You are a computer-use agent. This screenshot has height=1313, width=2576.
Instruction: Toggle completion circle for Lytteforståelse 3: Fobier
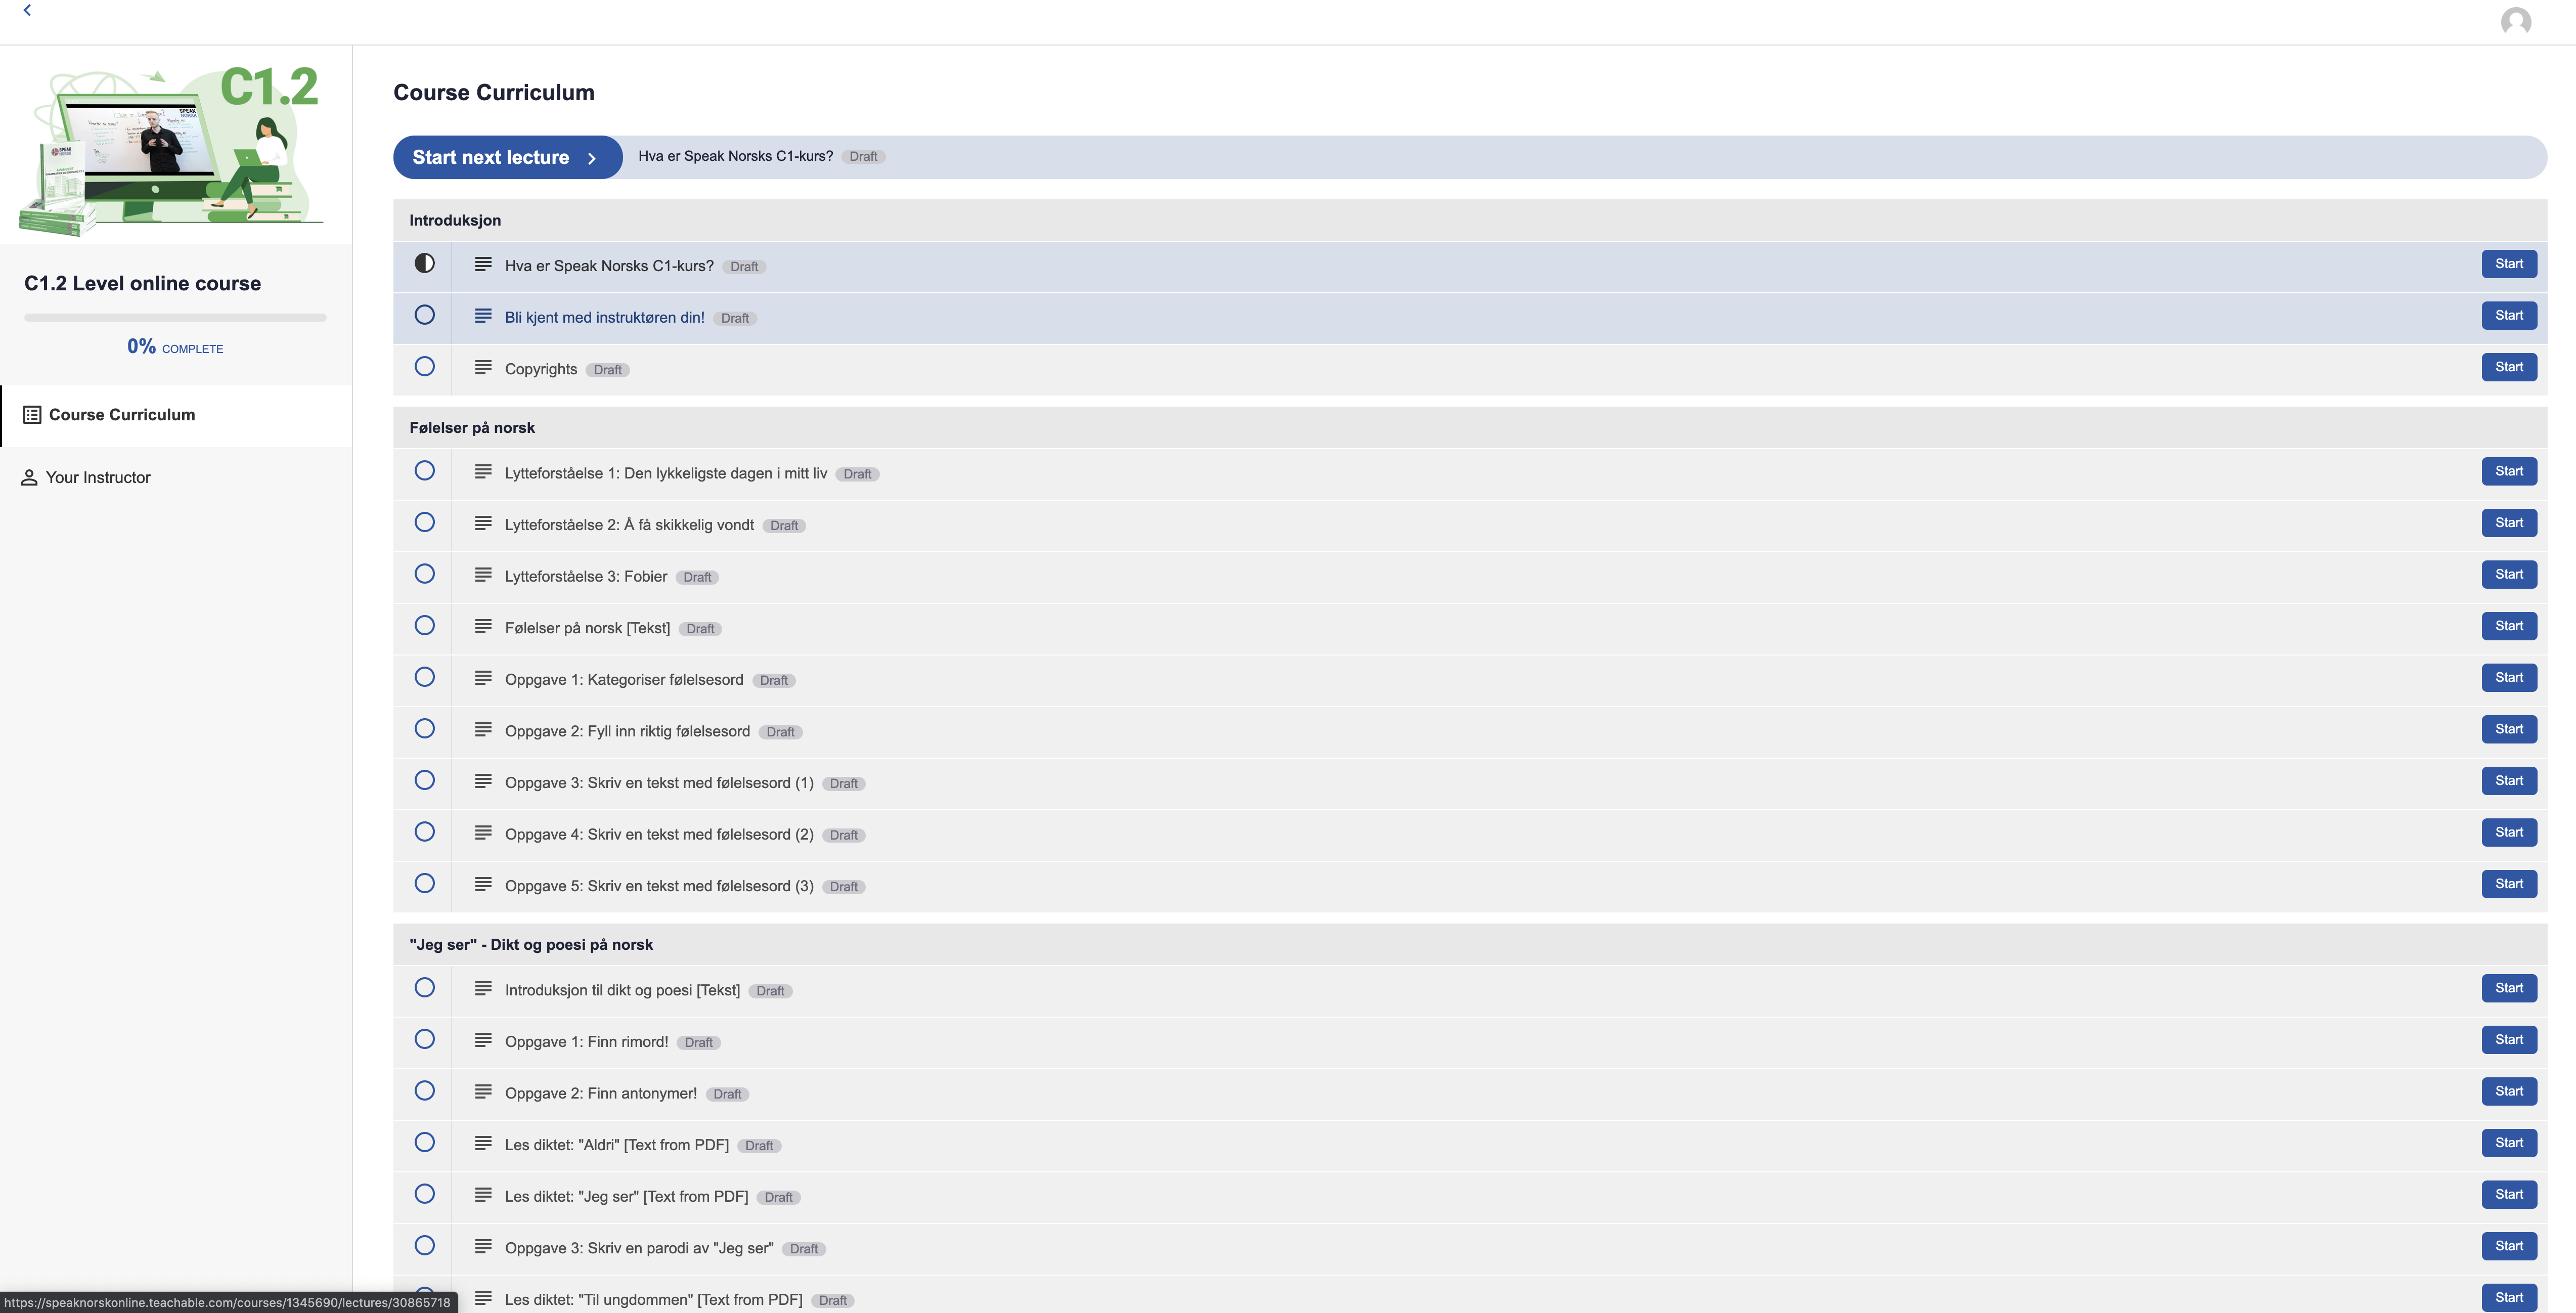click(425, 573)
